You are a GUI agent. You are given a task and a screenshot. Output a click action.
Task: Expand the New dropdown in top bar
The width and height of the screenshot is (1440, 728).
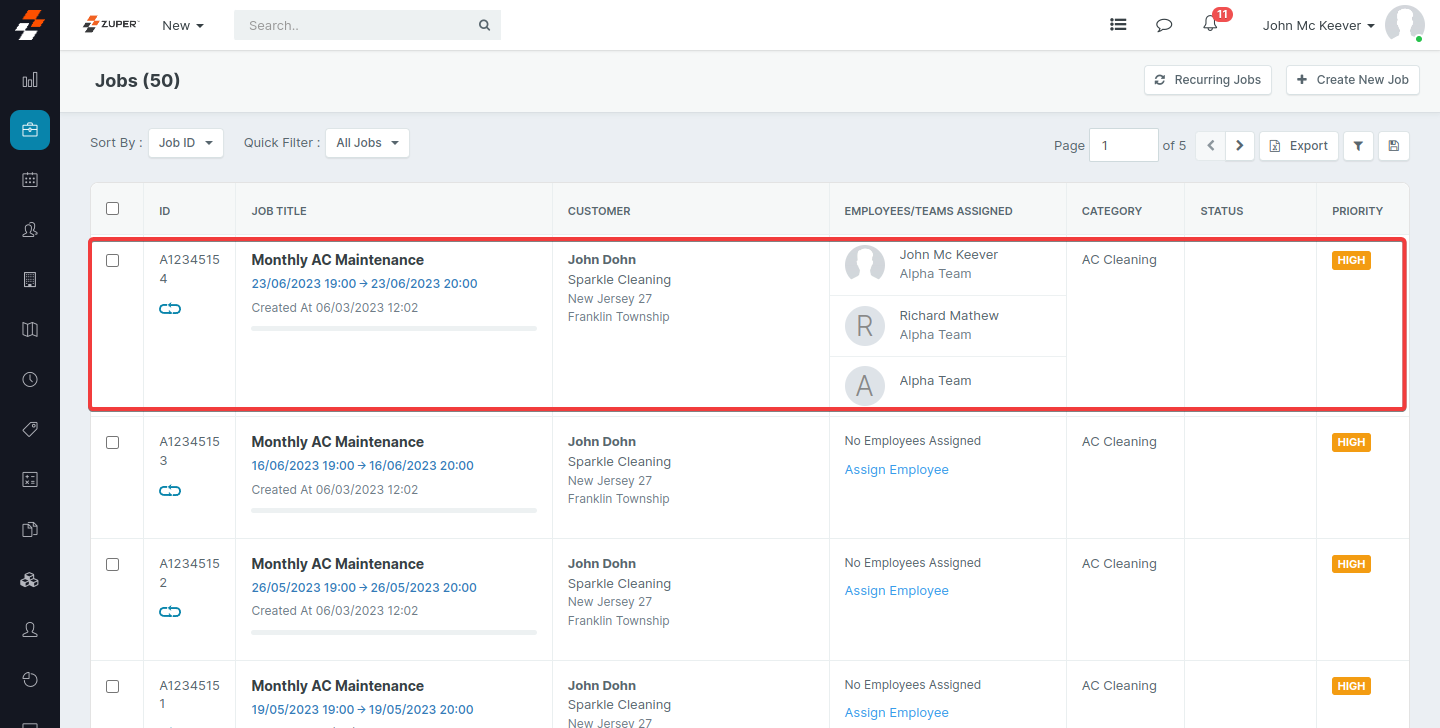183,25
